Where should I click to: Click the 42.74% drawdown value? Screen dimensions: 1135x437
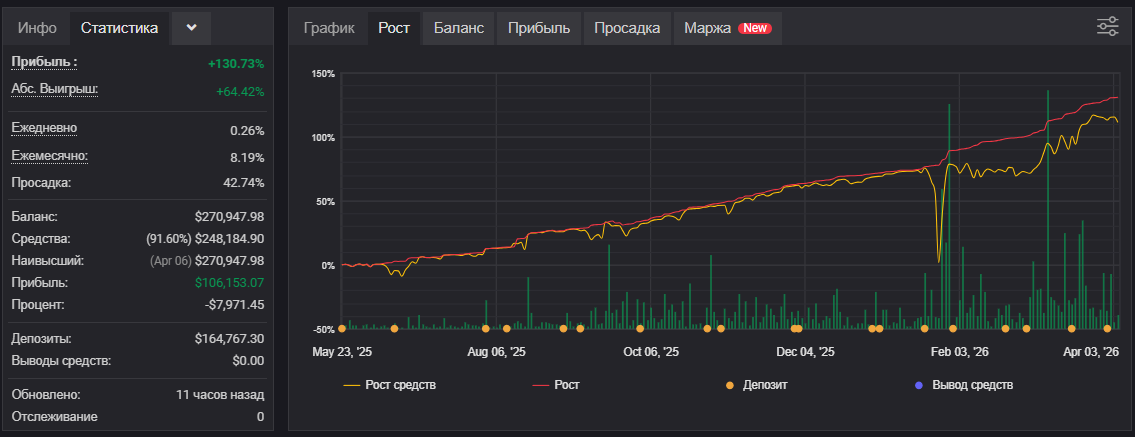[x=244, y=182]
